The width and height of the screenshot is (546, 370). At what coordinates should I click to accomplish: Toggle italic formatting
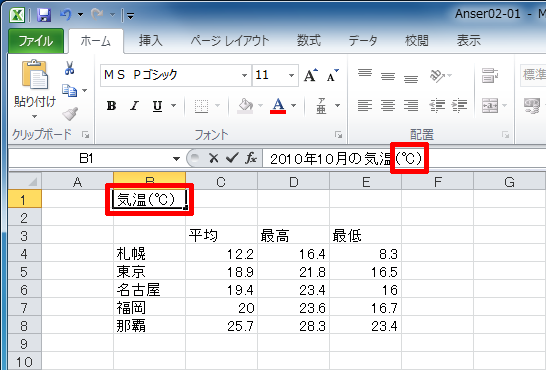tap(134, 105)
